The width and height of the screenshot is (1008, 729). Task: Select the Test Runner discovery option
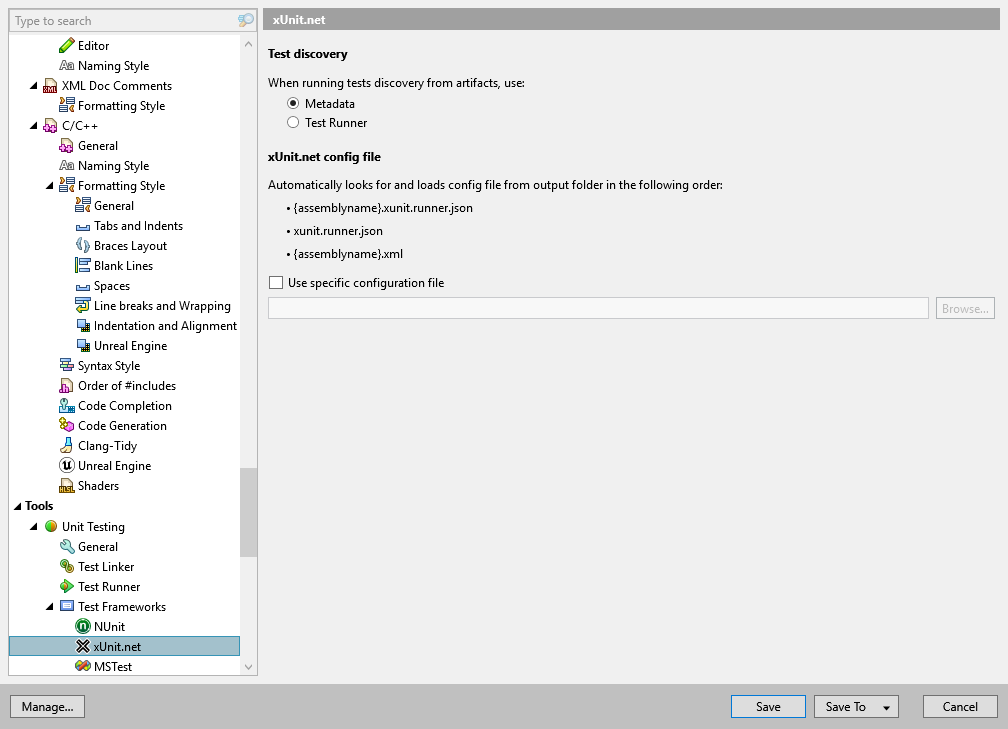coord(293,122)
